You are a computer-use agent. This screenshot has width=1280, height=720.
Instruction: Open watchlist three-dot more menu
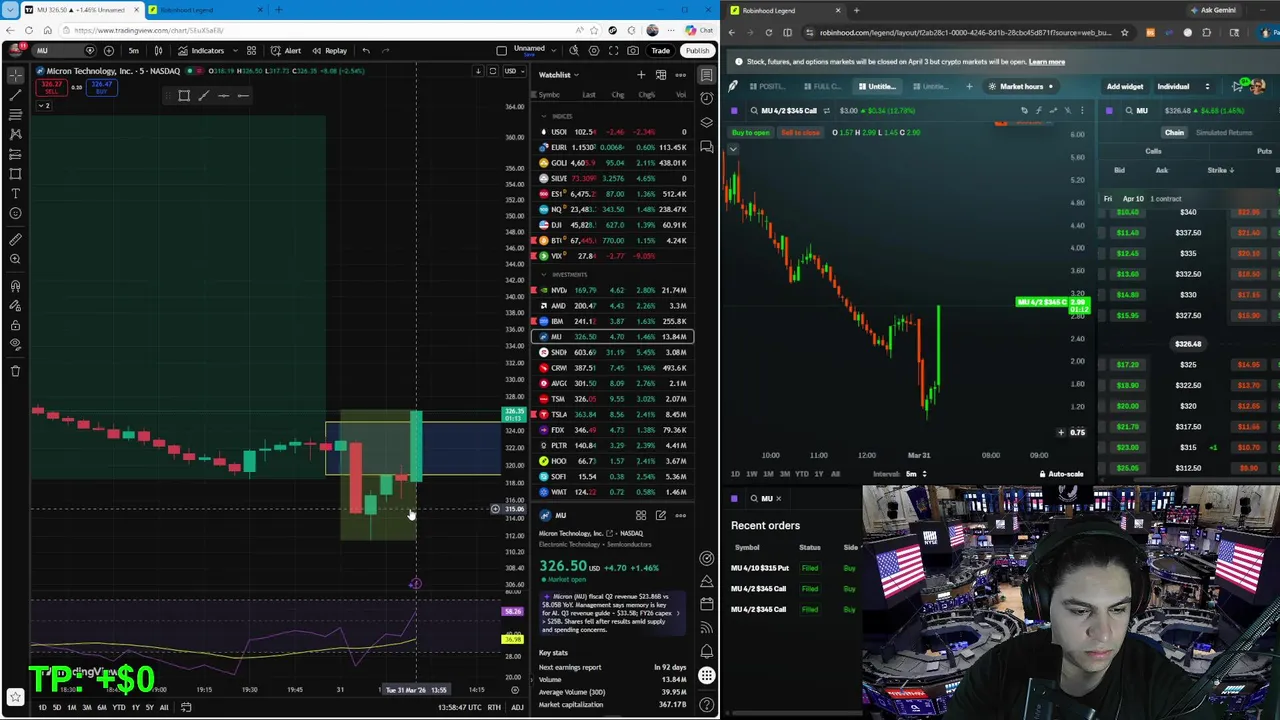coord(681,75)
